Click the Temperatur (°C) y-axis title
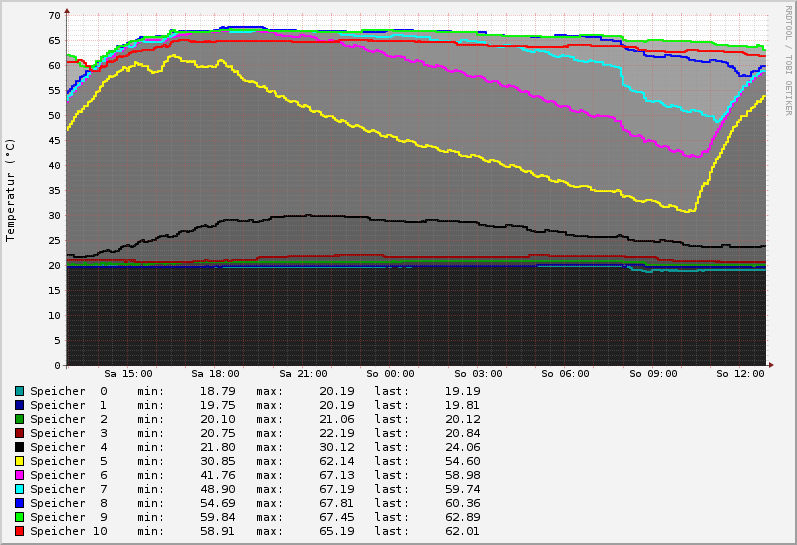The width and height of the screenshot is (797, 545). click(x=11, y=190)
